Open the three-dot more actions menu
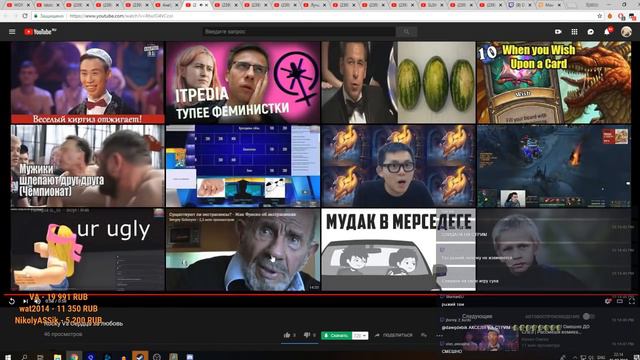 [439, 335]
